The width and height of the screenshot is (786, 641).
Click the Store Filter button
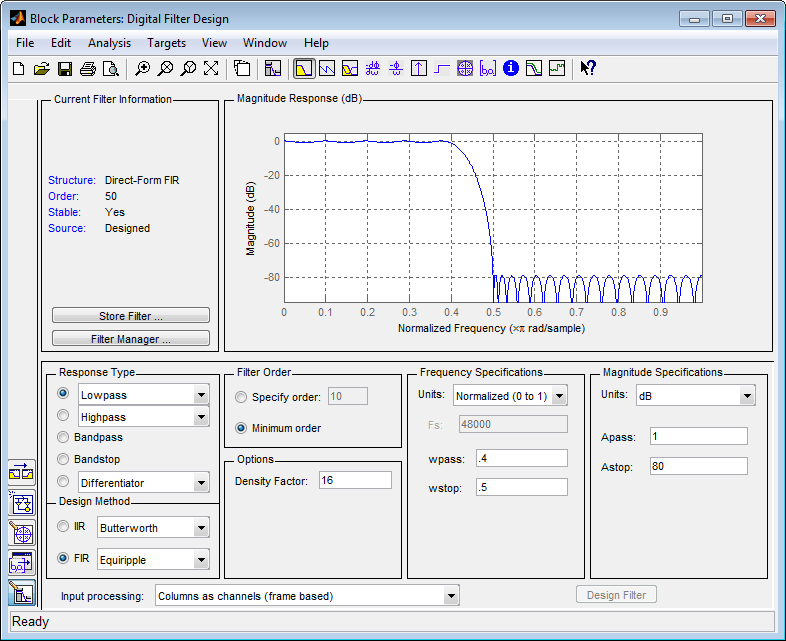131,316
